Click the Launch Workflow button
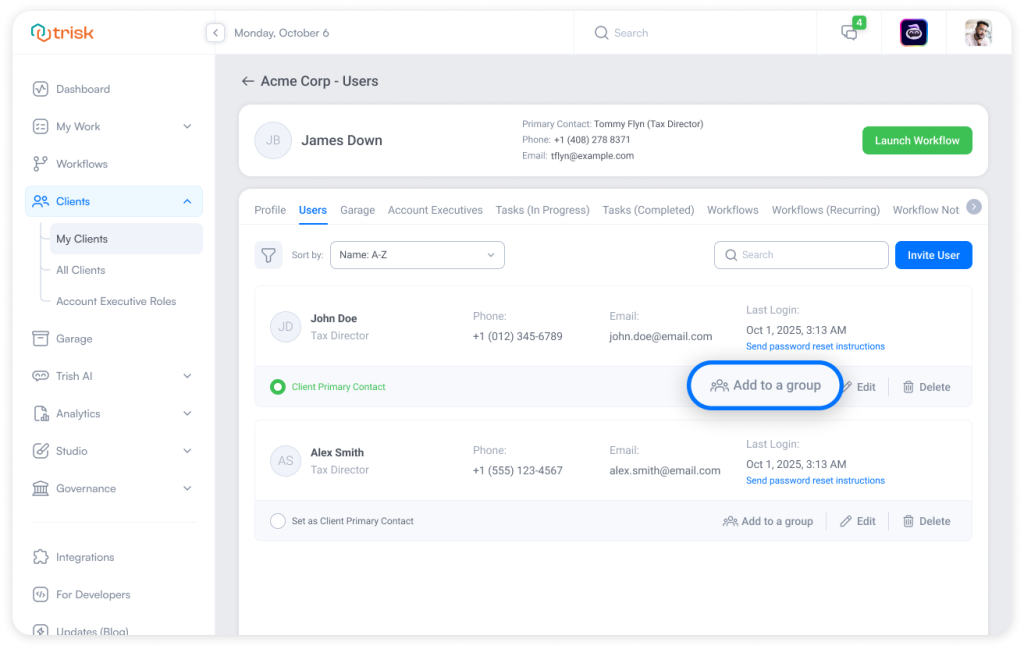This screenshot has height=649, width=1024. pos(917,140)
